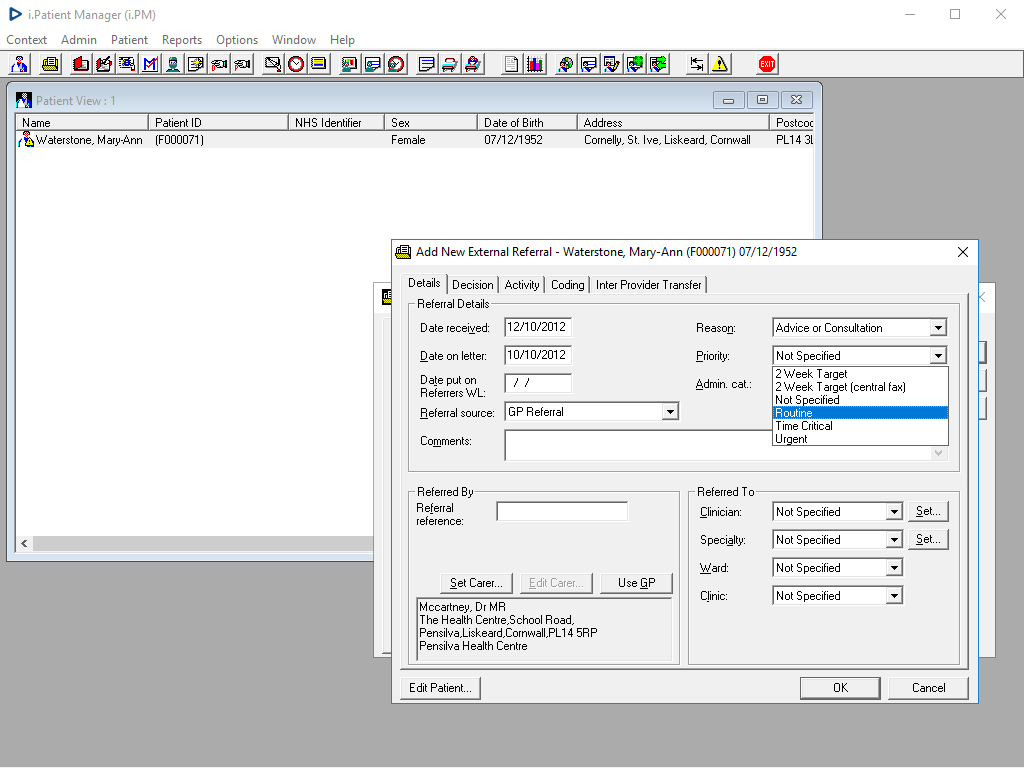
Task: Click the Set Carer... button
Action: coord(476,583)
